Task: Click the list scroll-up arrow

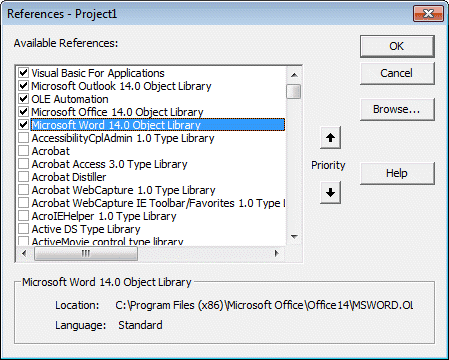Action: click(x=294, y=75)
